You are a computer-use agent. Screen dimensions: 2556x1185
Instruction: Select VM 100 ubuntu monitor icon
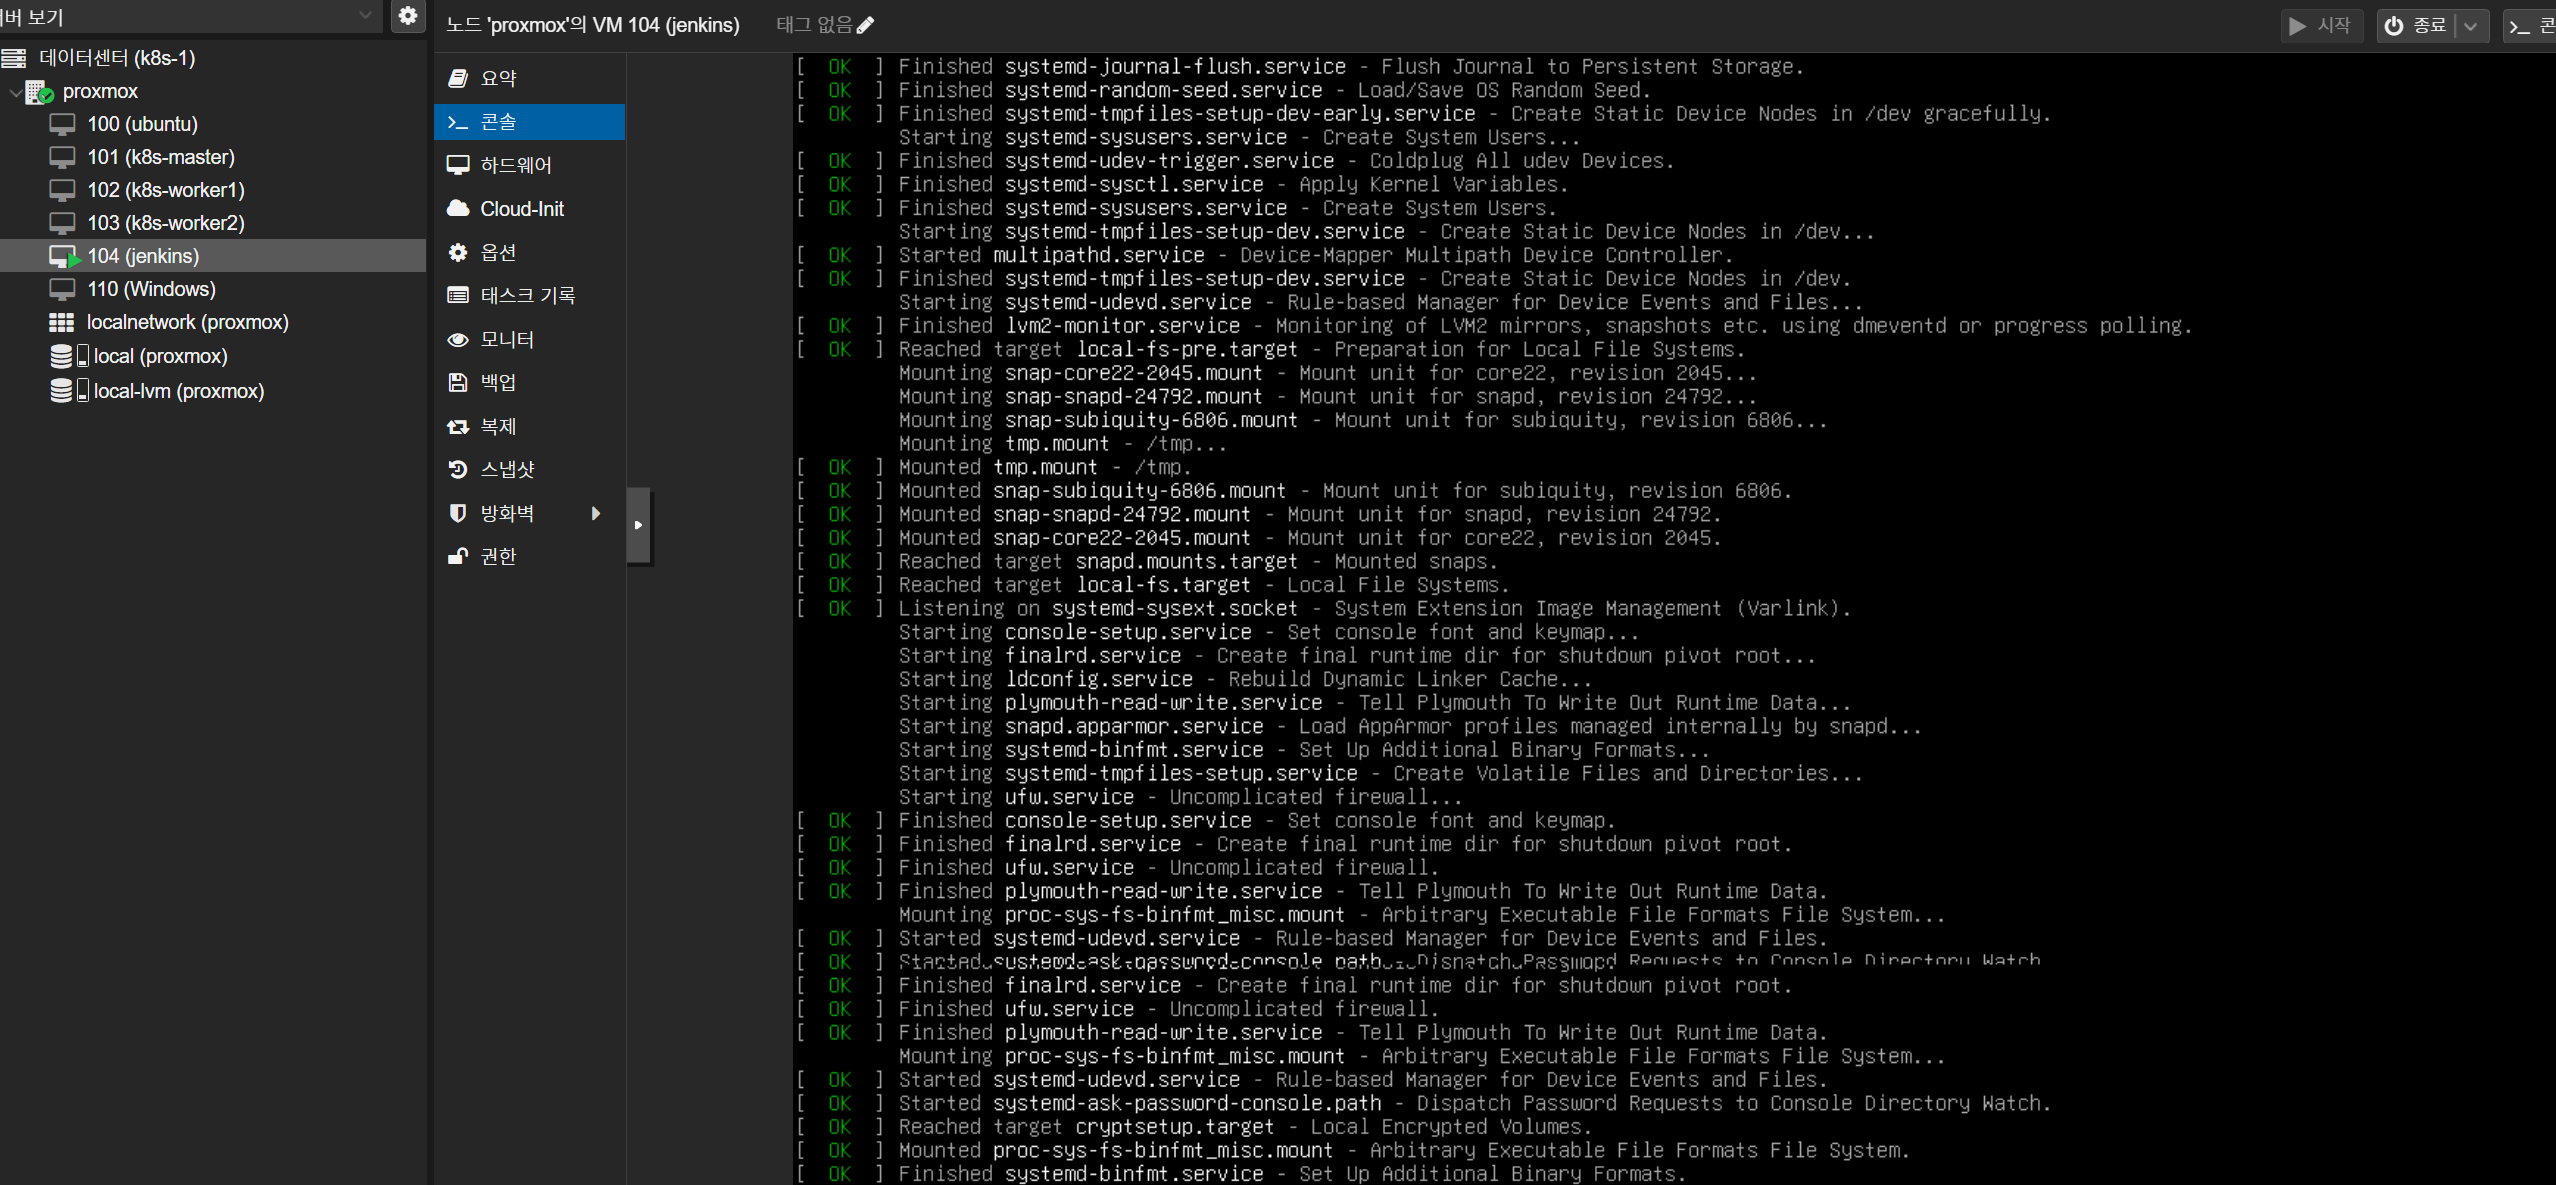pos(62,124)
